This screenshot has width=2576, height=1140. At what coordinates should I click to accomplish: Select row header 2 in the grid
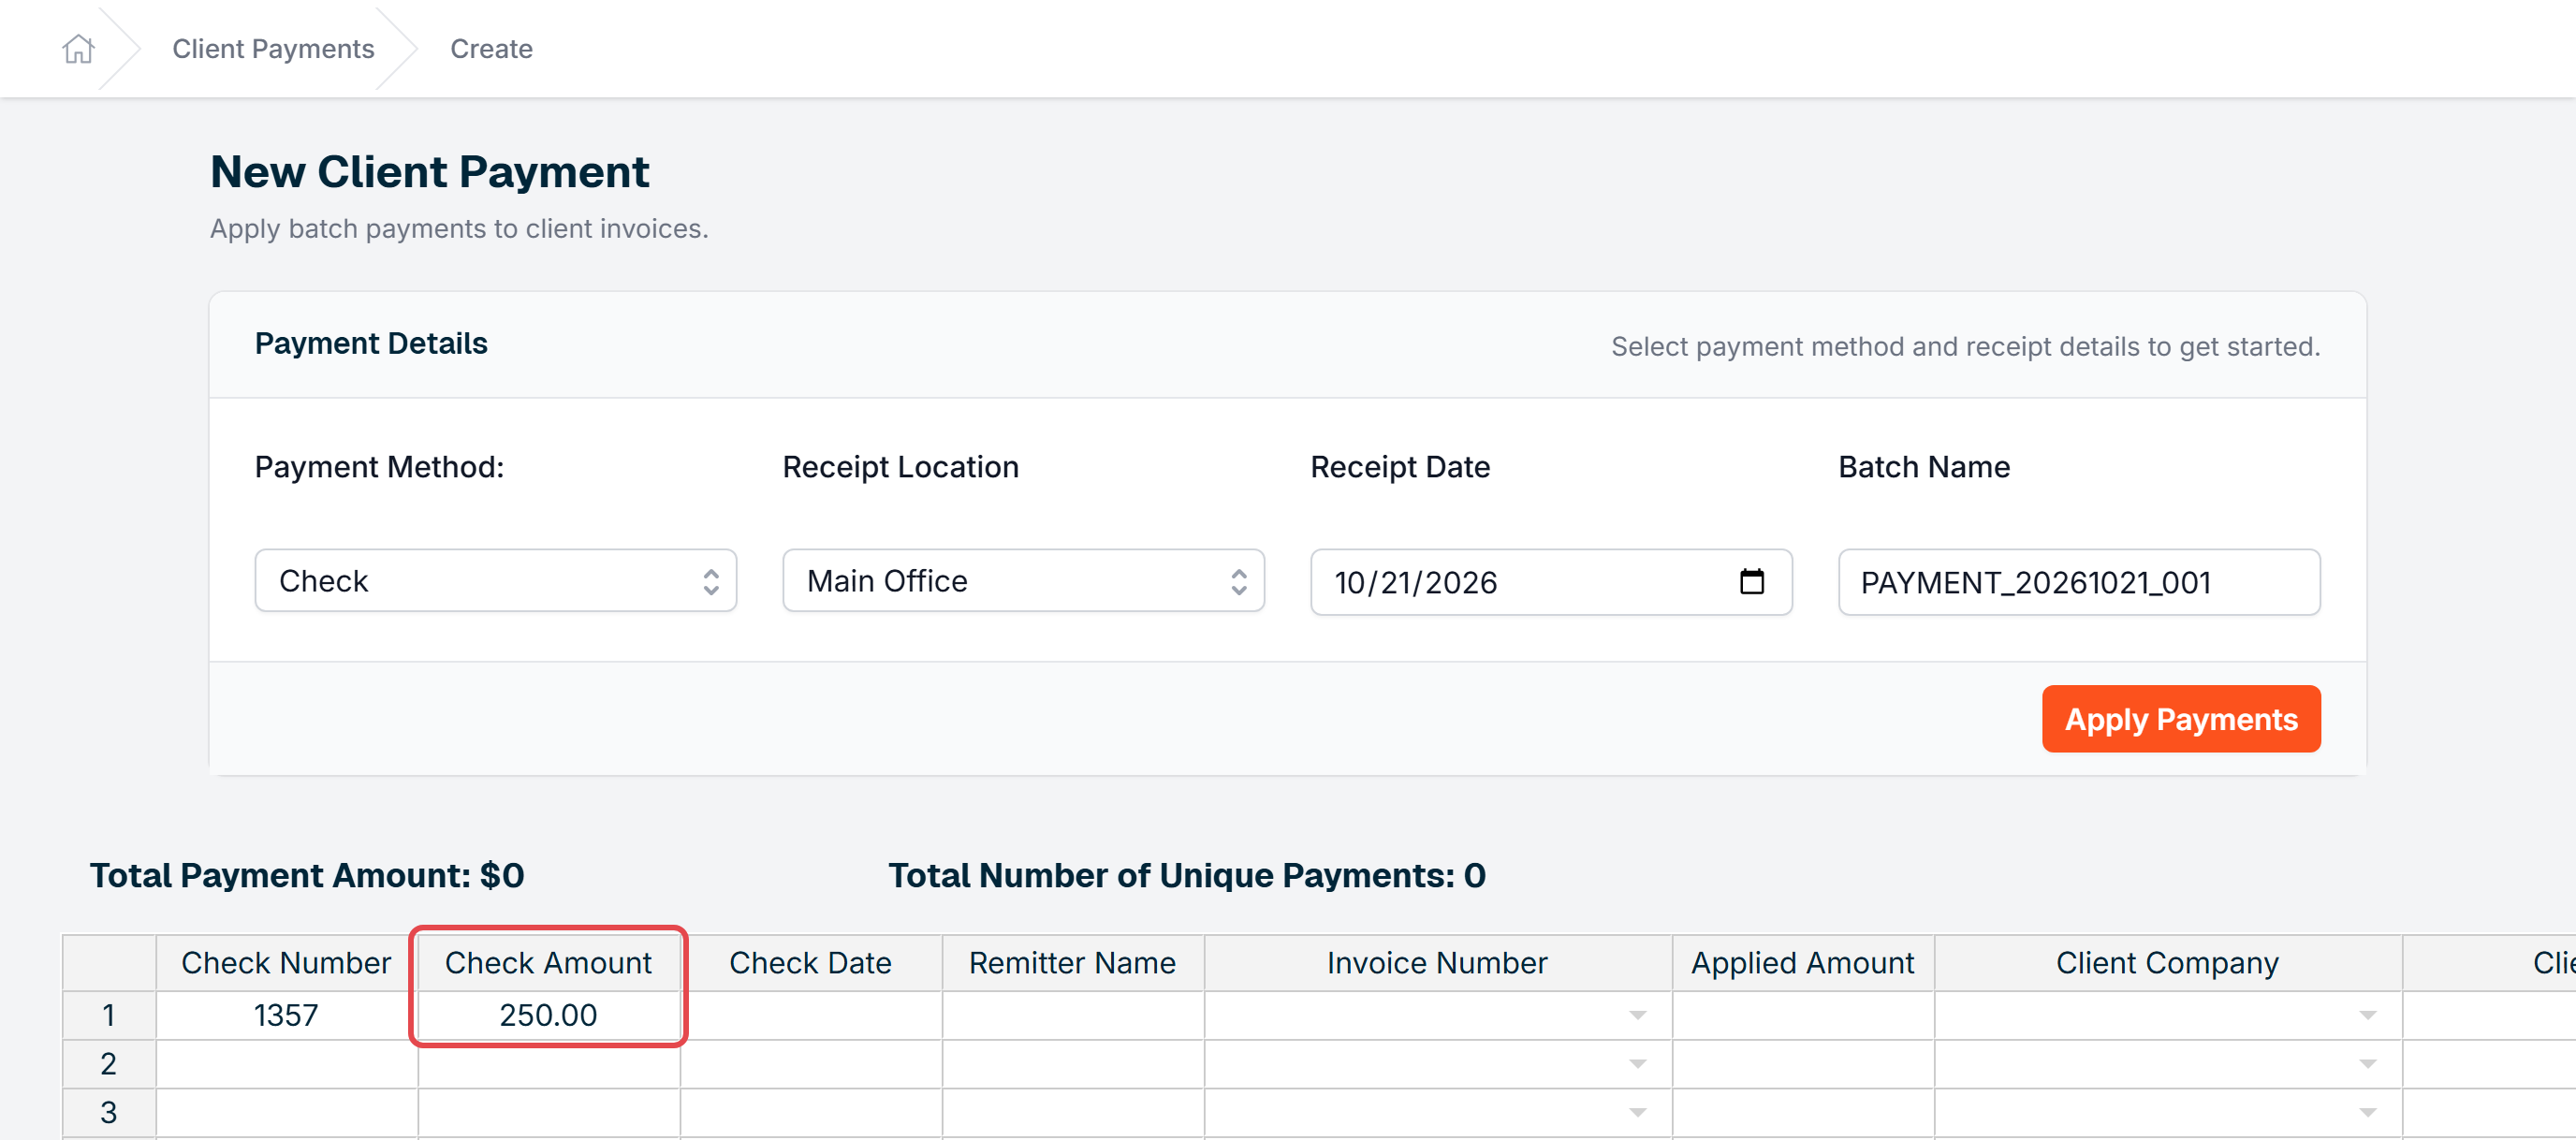coord(109,1064)
